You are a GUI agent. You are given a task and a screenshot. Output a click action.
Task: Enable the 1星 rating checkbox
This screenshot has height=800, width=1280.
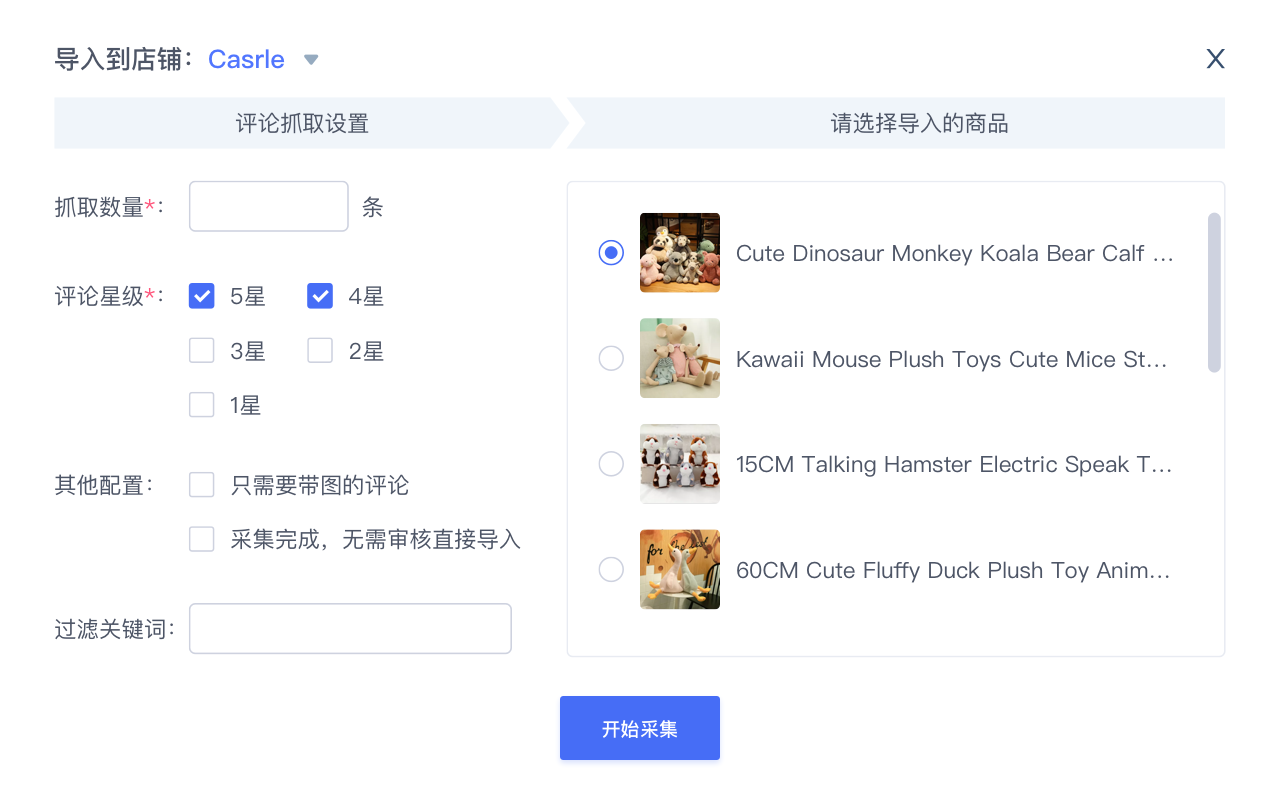(x=201, y=404)
